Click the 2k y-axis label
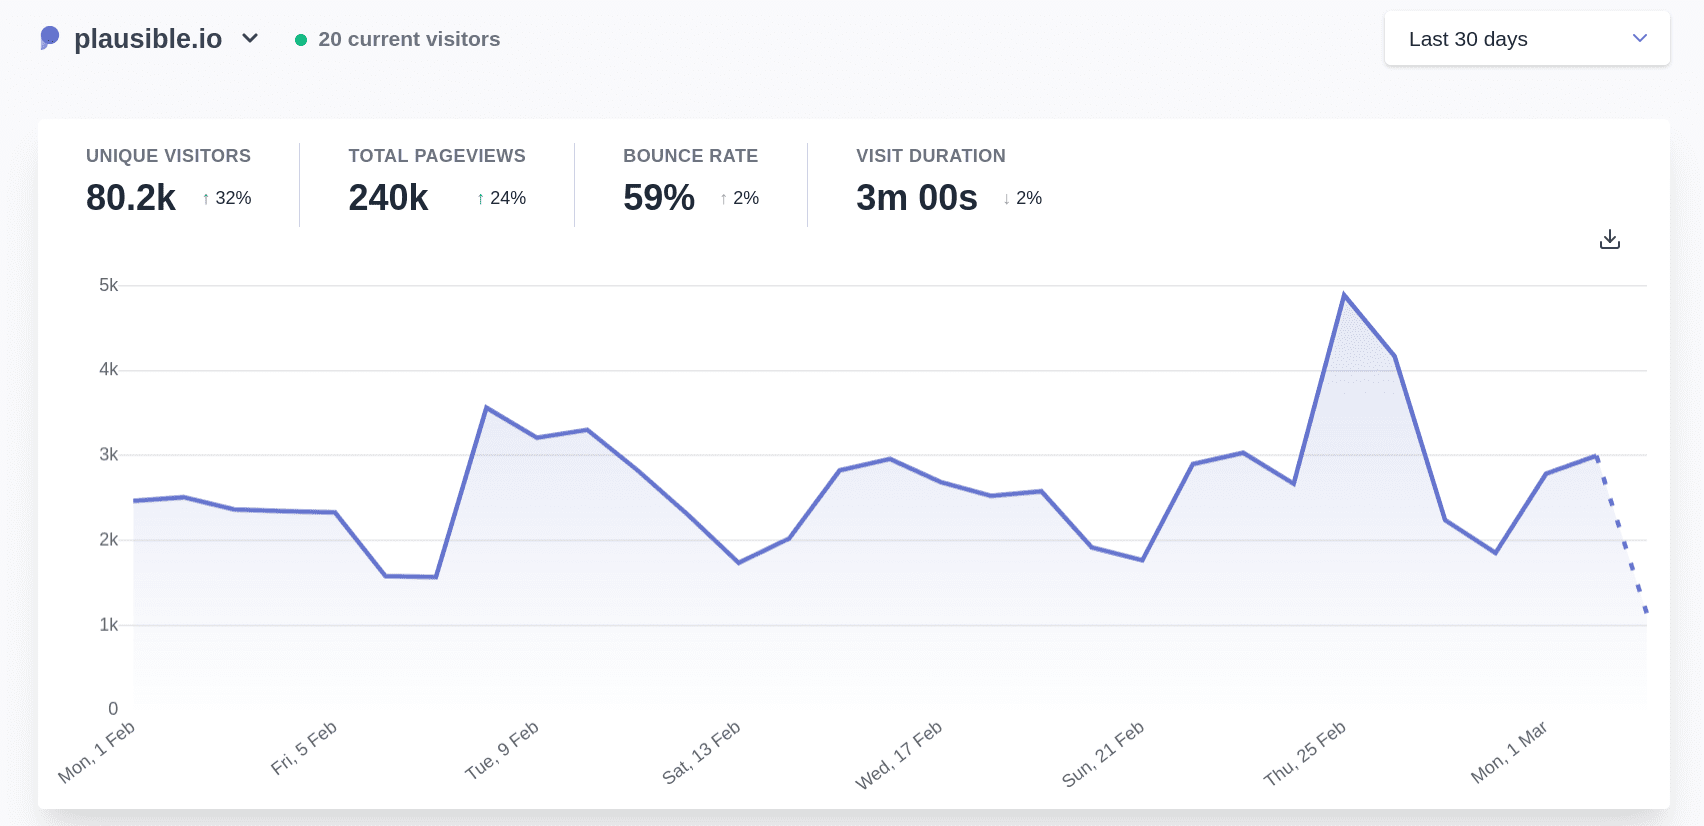 point(108,540)
